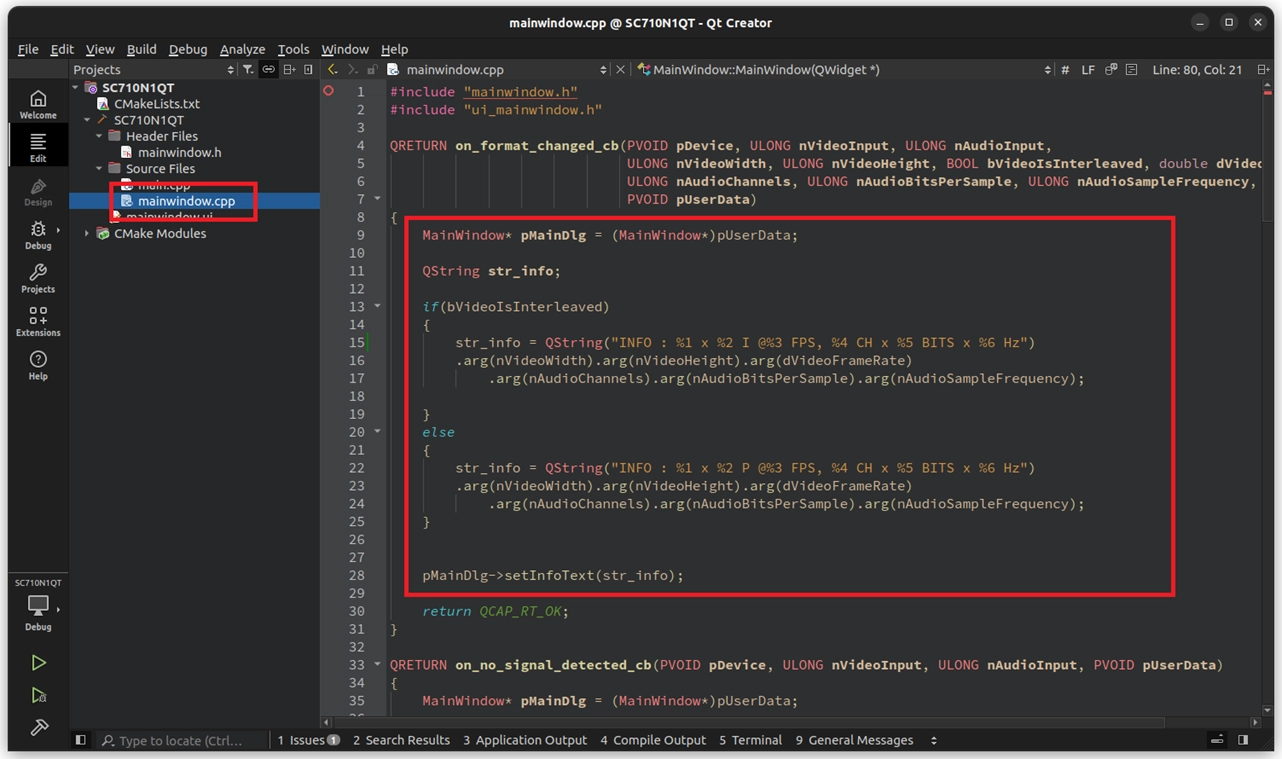The image size is (1282, 759).
Task: Fold function at line 33
Action: point(377,664)
